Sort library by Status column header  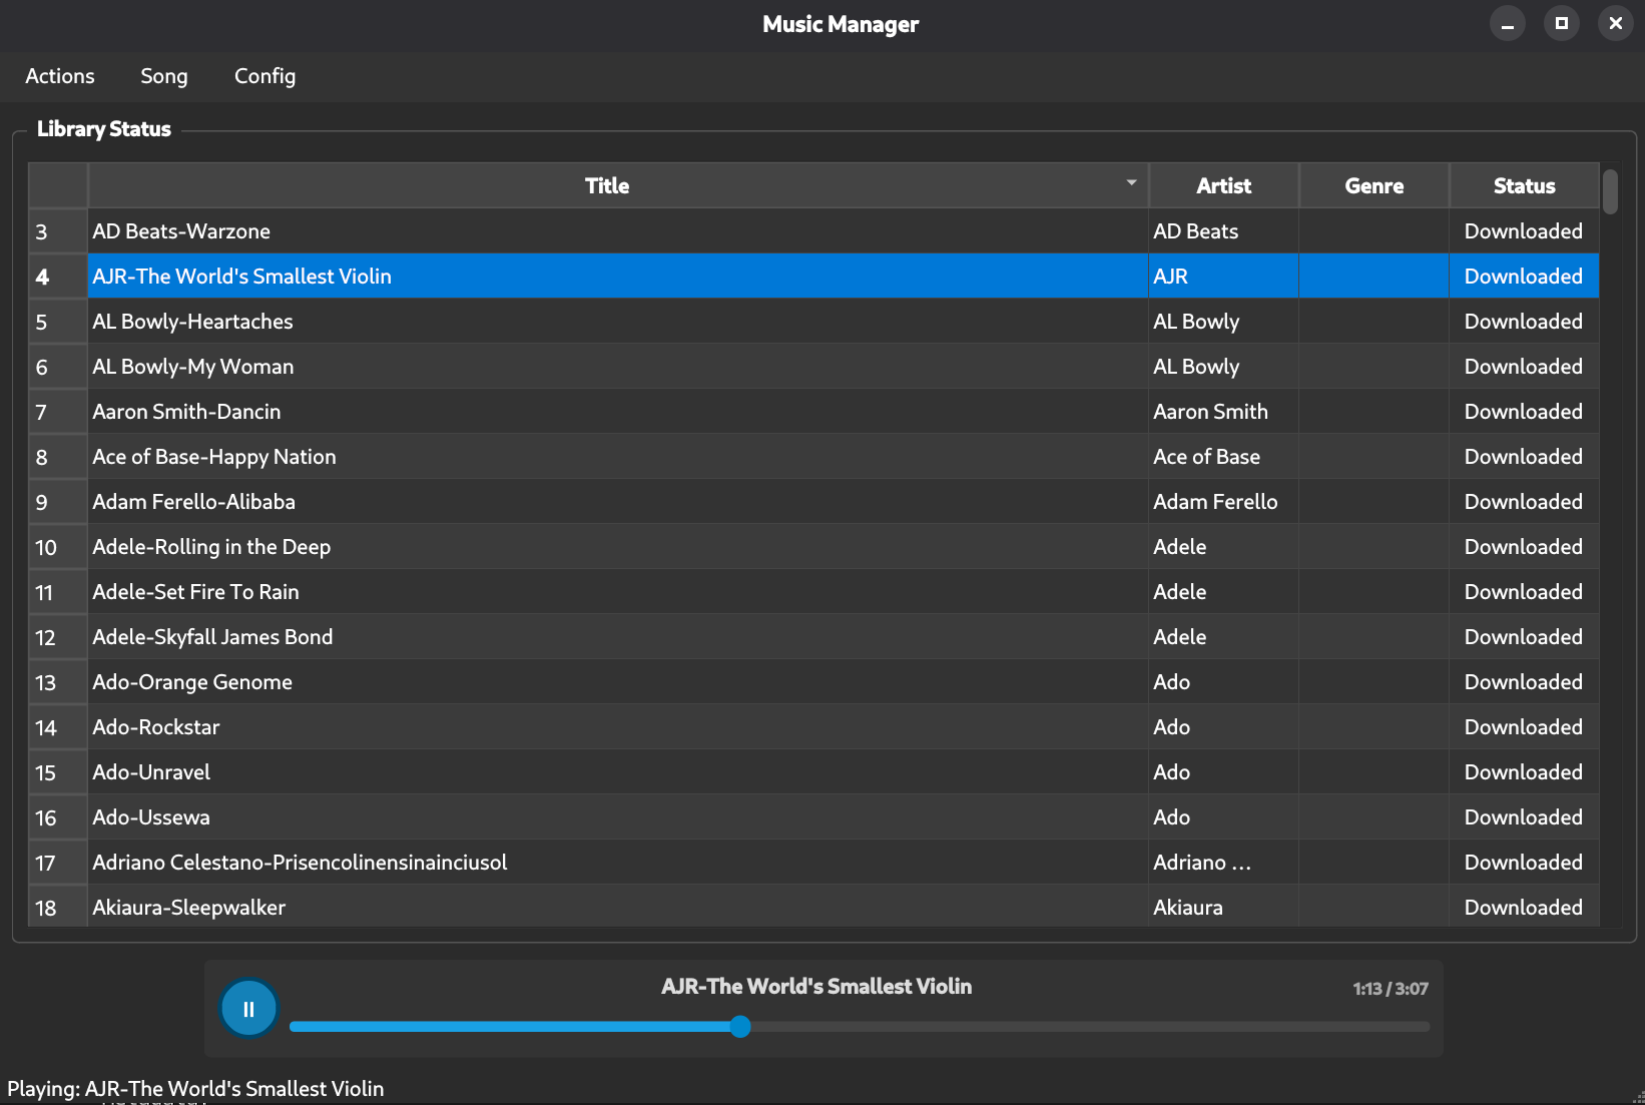[x=1523, y=186]
